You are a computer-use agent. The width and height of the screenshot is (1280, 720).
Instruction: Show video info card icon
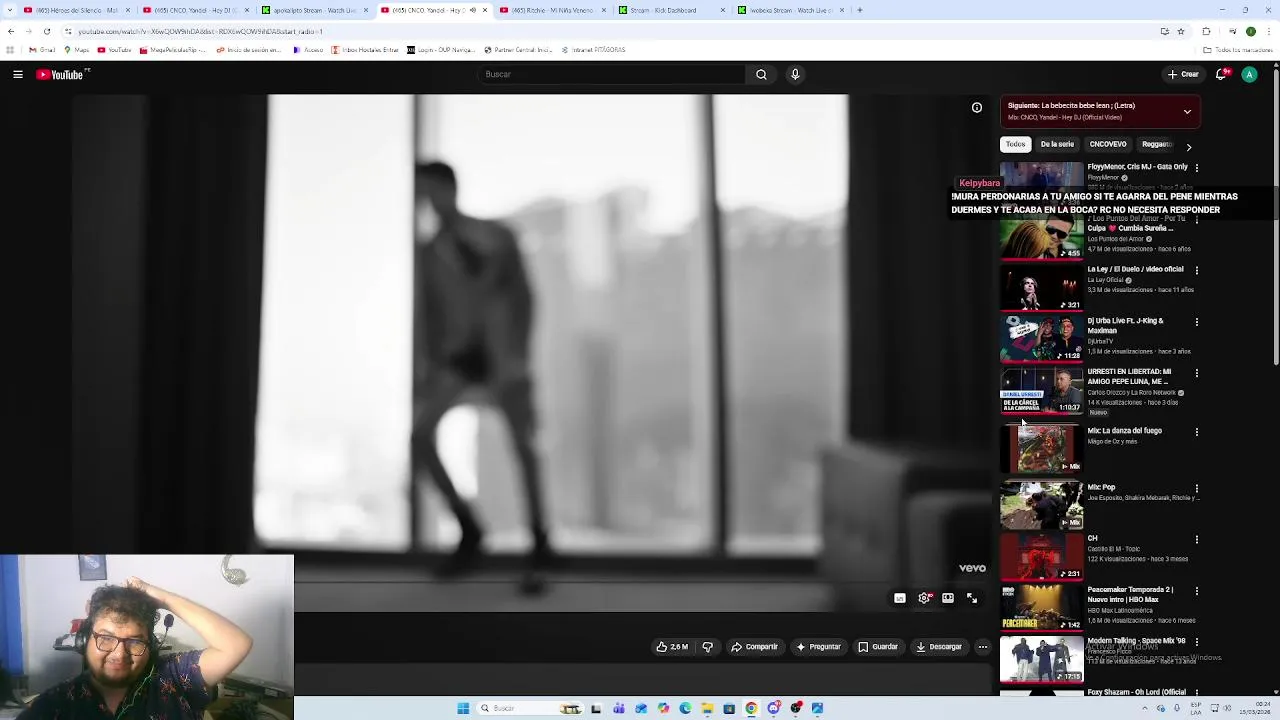(977, 108)
